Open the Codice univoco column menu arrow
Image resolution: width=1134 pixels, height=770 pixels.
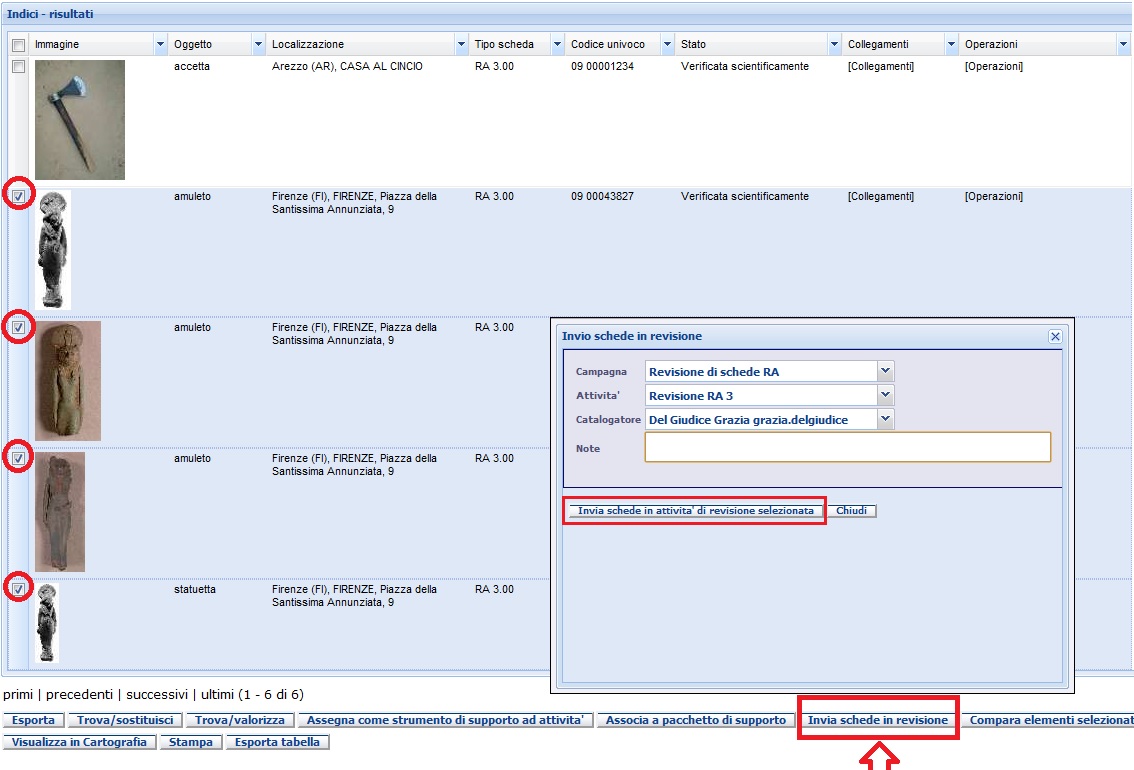pos(667,45)
